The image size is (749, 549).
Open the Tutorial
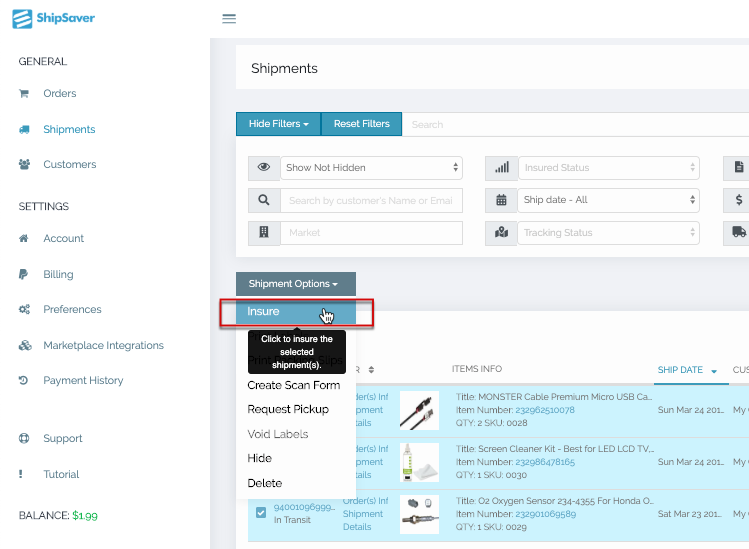(61, 474)
